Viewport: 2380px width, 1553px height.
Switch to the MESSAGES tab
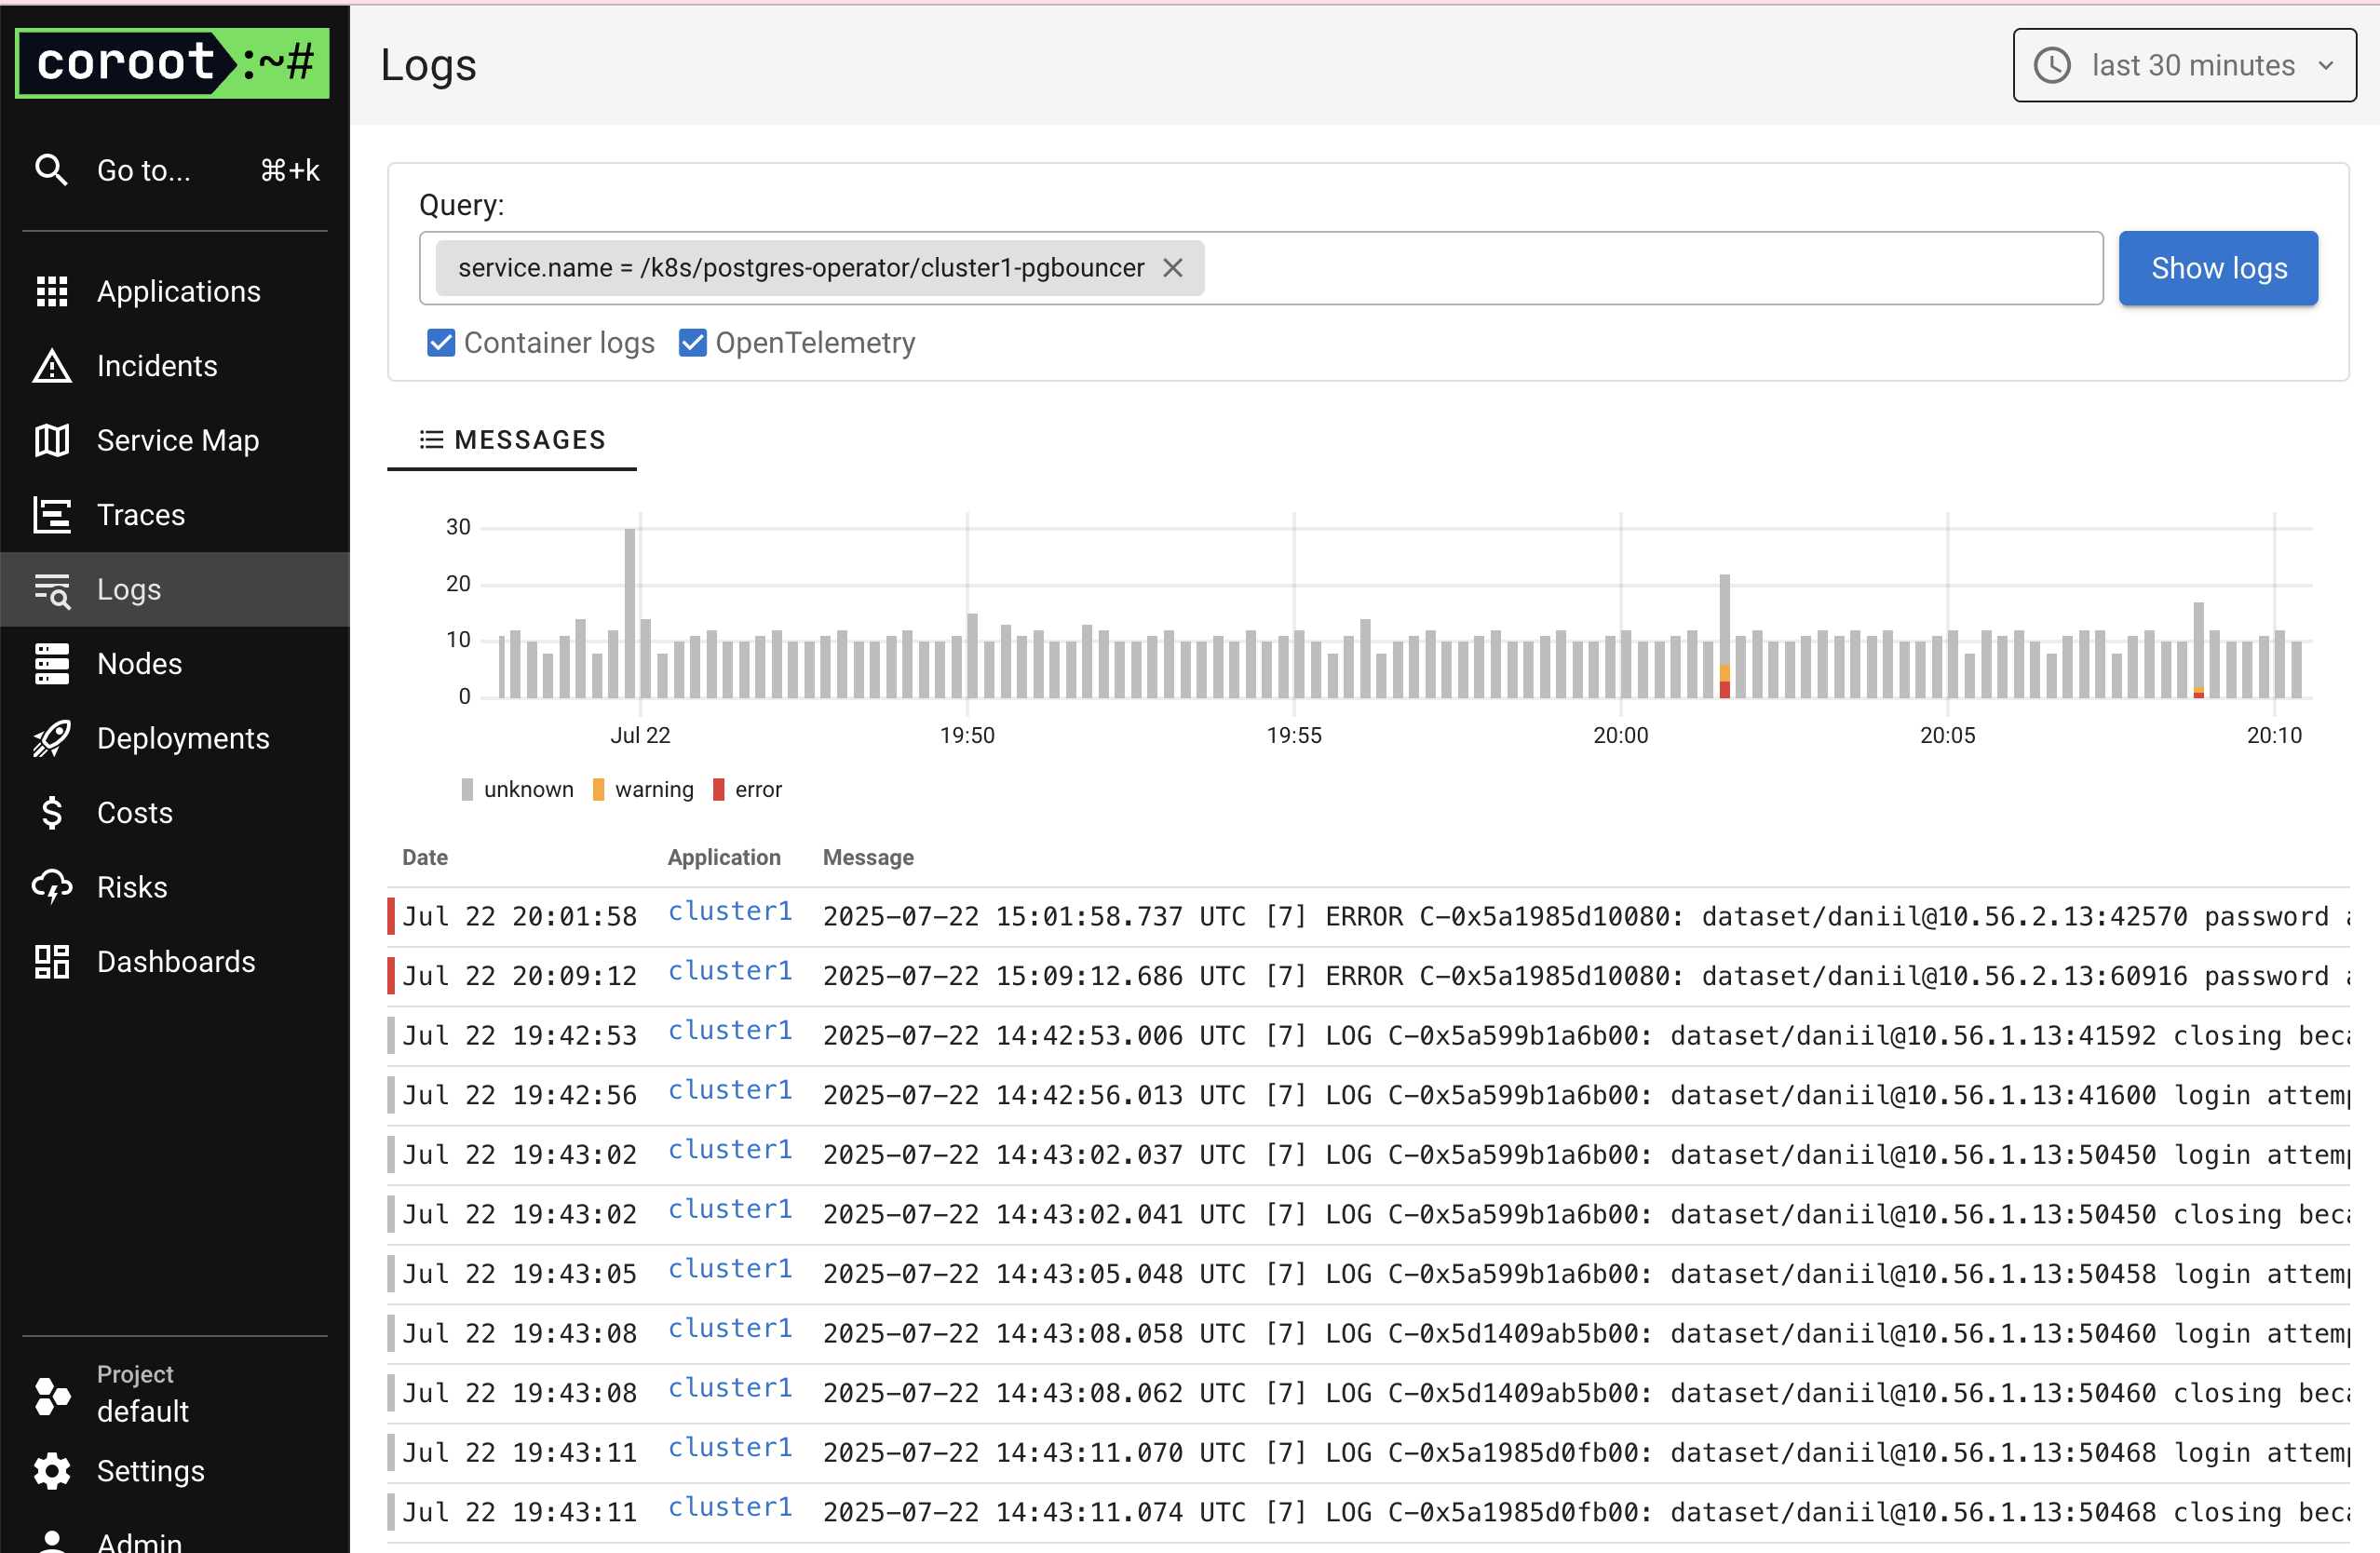pyautogui.click(x=512, y=440)
